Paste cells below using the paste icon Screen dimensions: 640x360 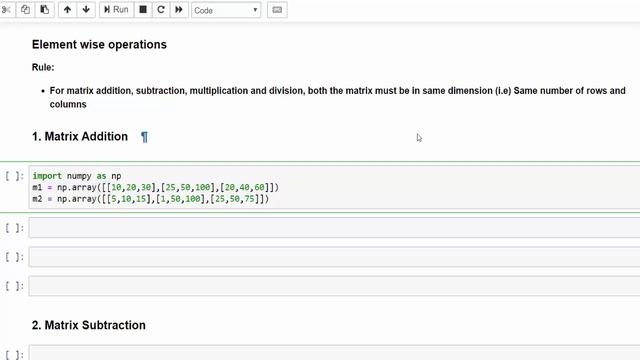(x=44, y=9)
